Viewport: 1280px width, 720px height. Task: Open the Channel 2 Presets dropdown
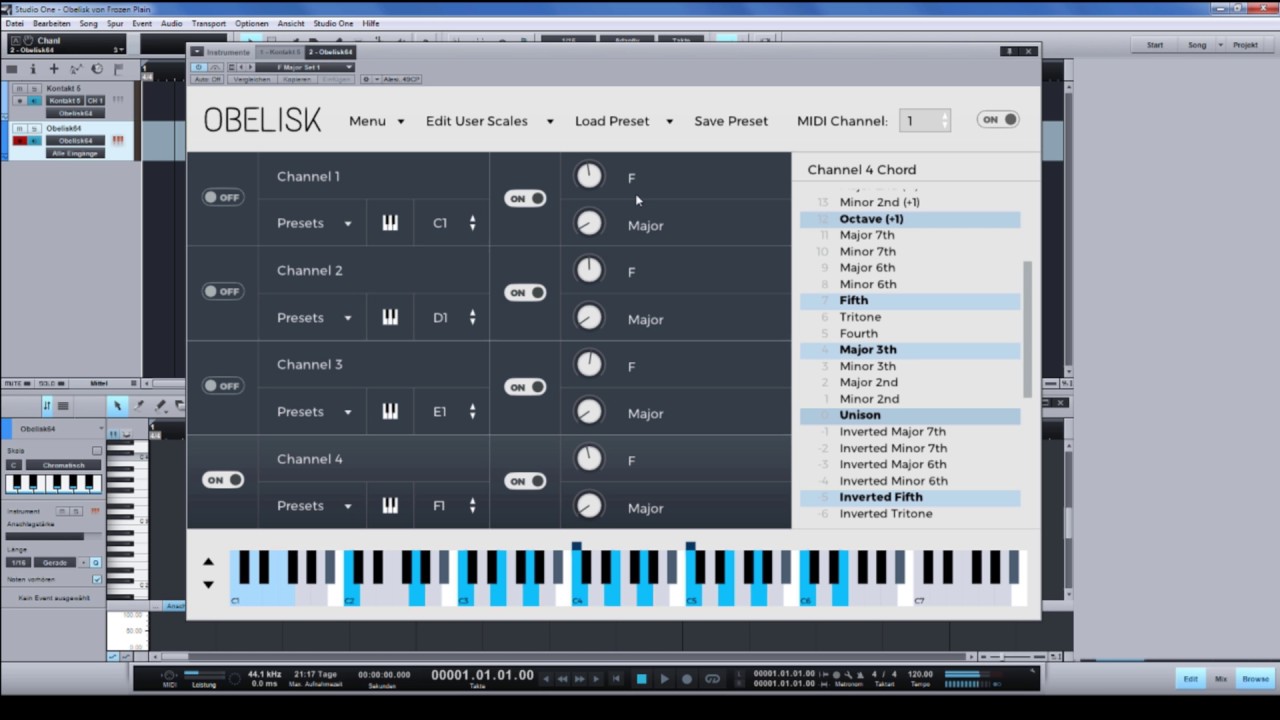click(314, 317)
